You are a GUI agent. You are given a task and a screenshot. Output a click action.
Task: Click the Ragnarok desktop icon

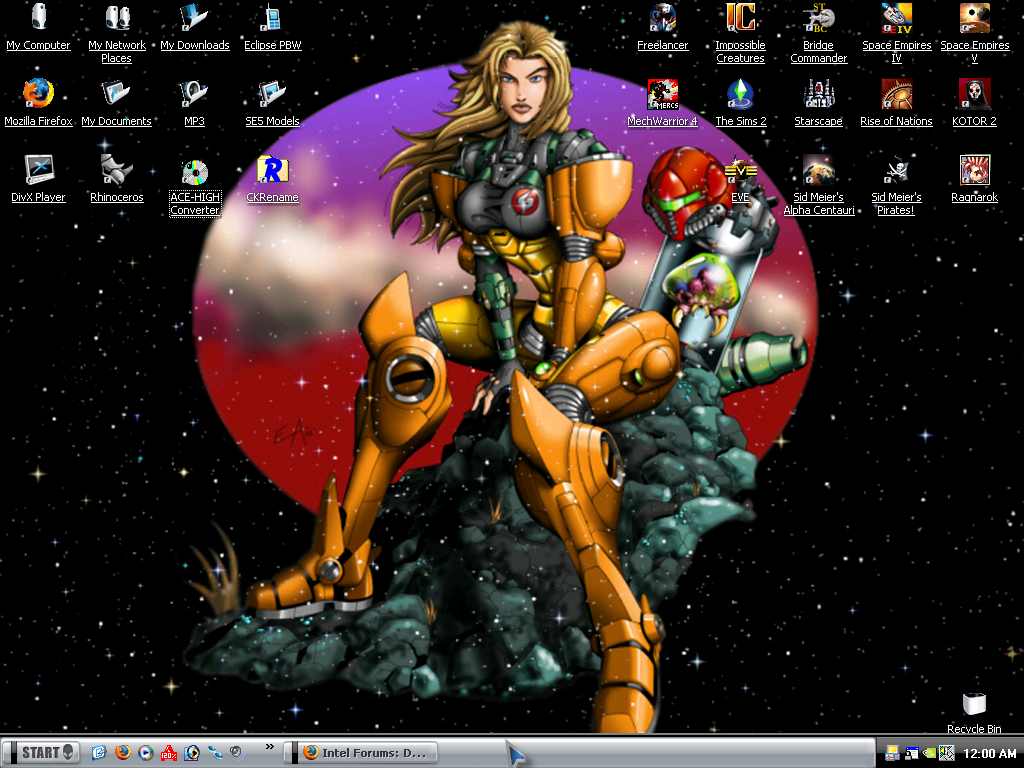pyautogui.click(x=974, y=171)
